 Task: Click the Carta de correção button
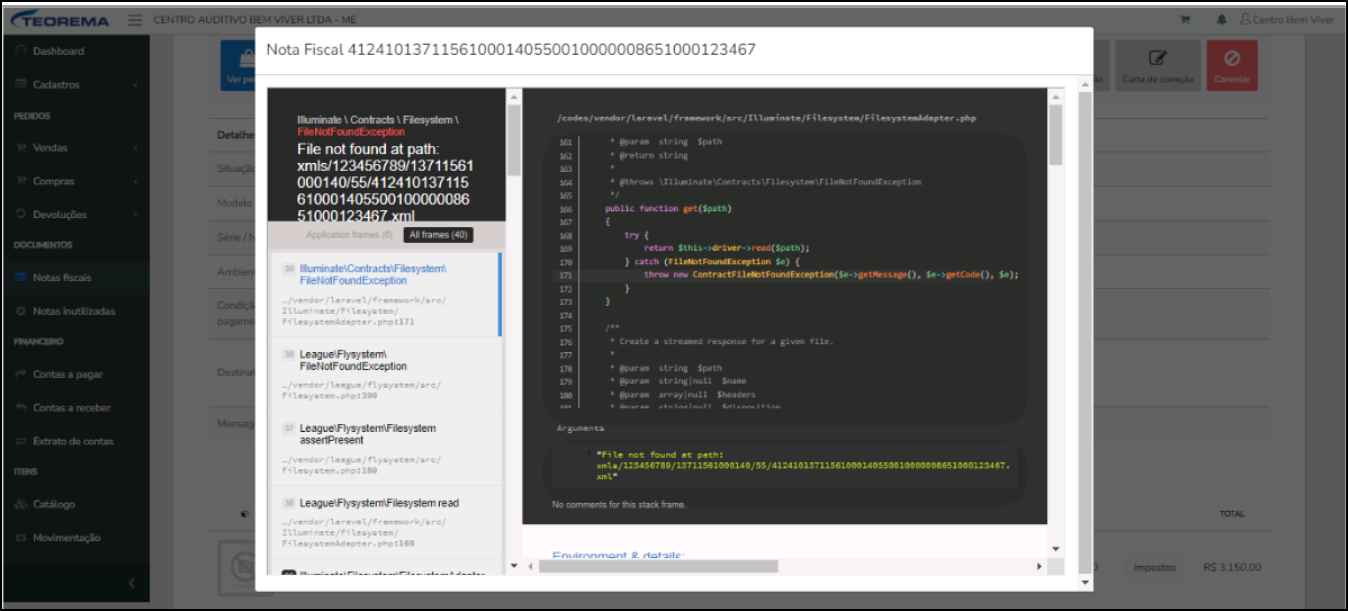click(x=1157, y=66)
